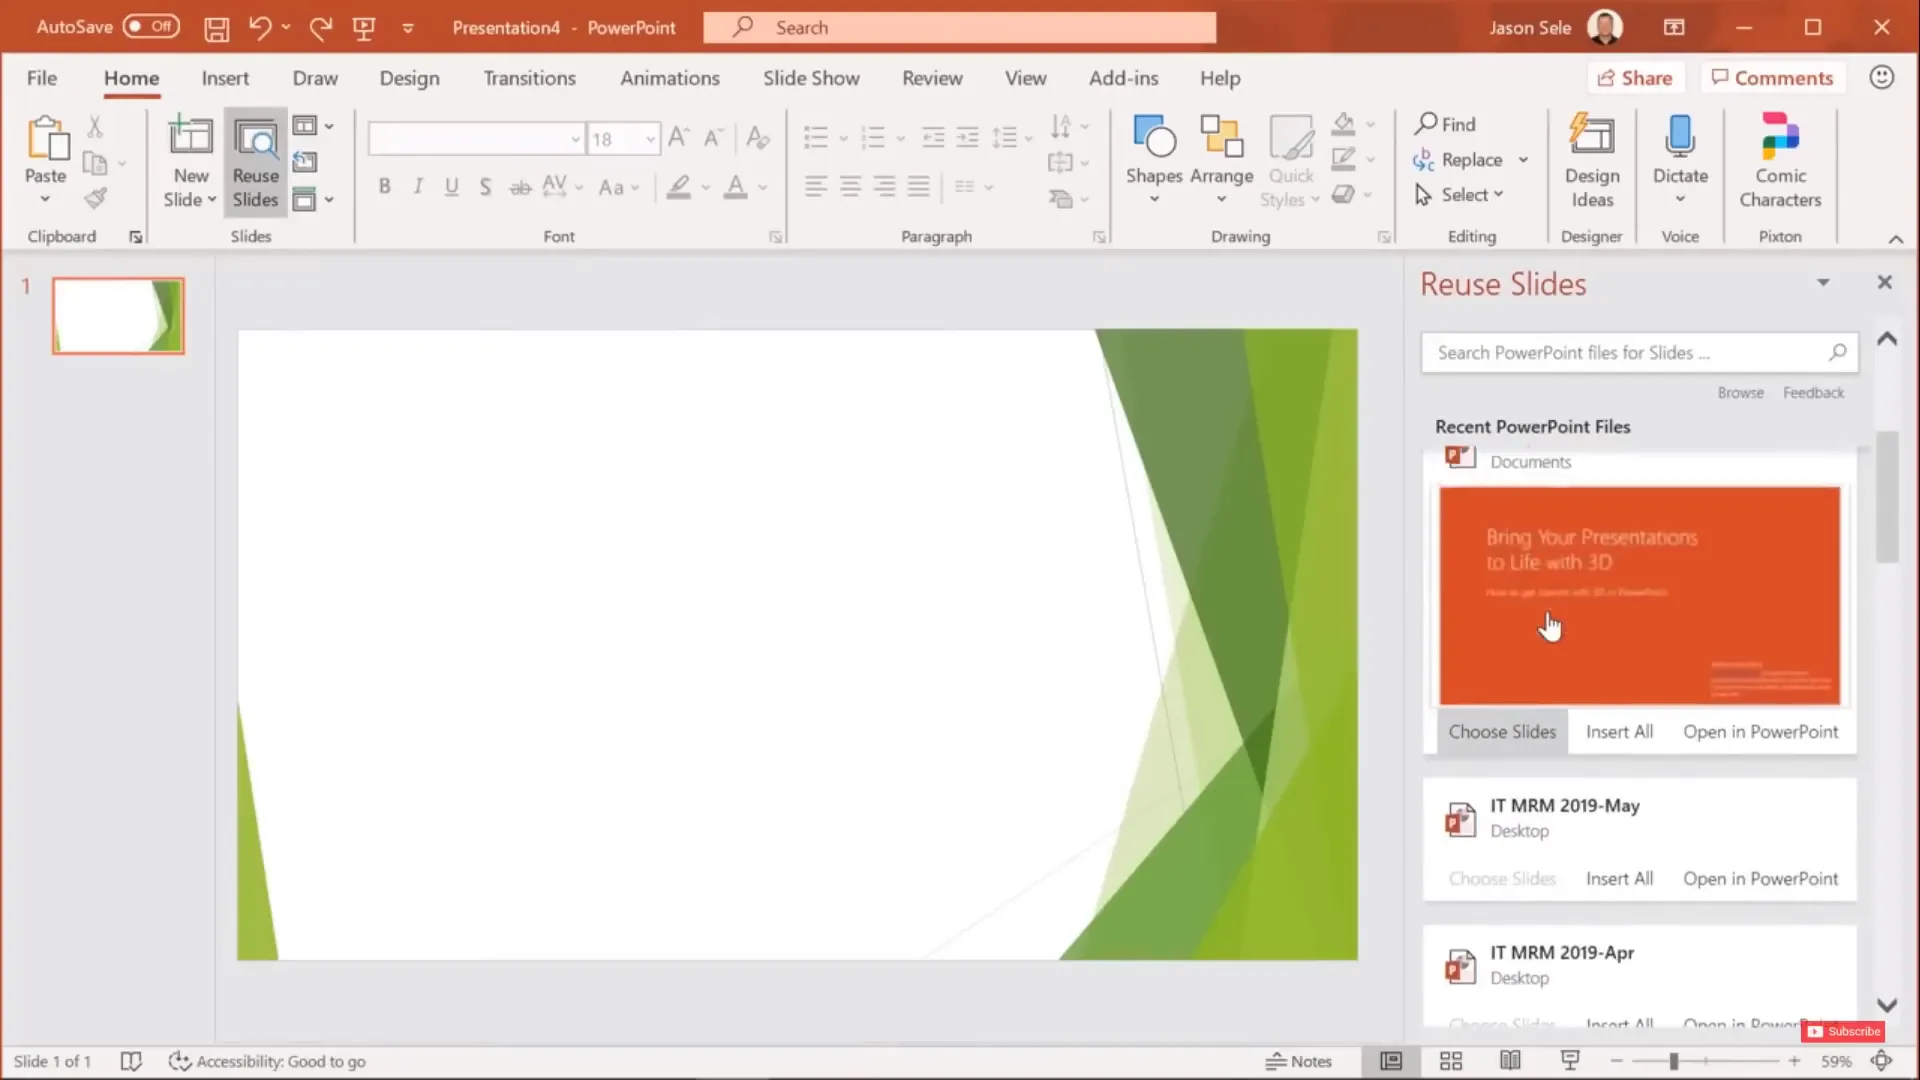Open the font name dropdown
This screenshot has width=1920, height=1080.
coord(575,139)
